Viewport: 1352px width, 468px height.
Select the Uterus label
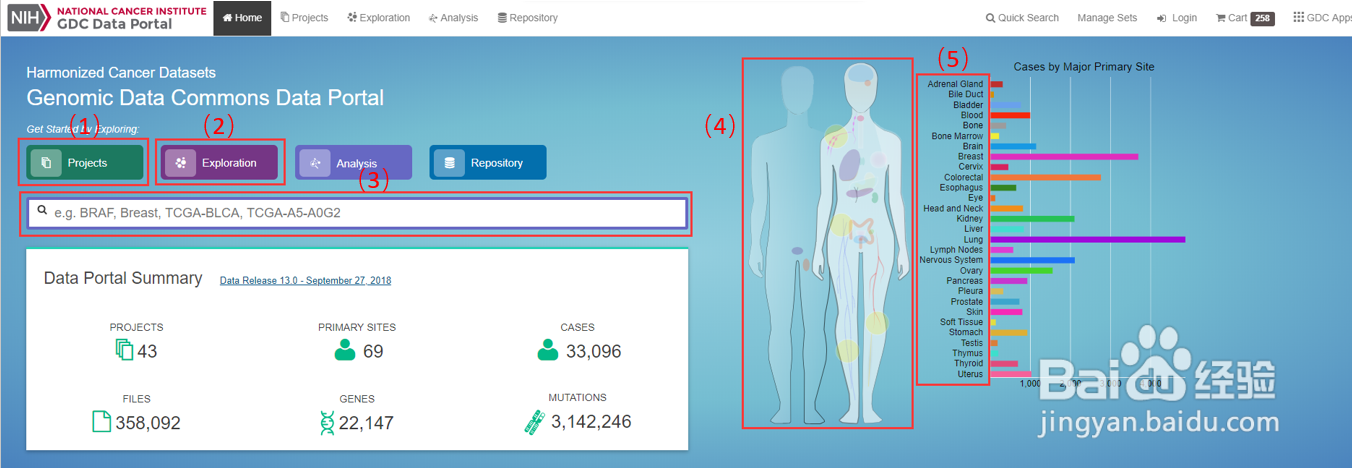pyautogui.click(x=970, y=374)
